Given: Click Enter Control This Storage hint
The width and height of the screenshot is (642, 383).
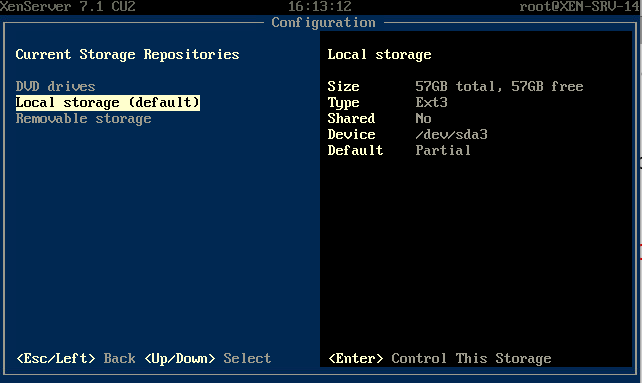Looking at the screenshot, I should tap(439, 358).
